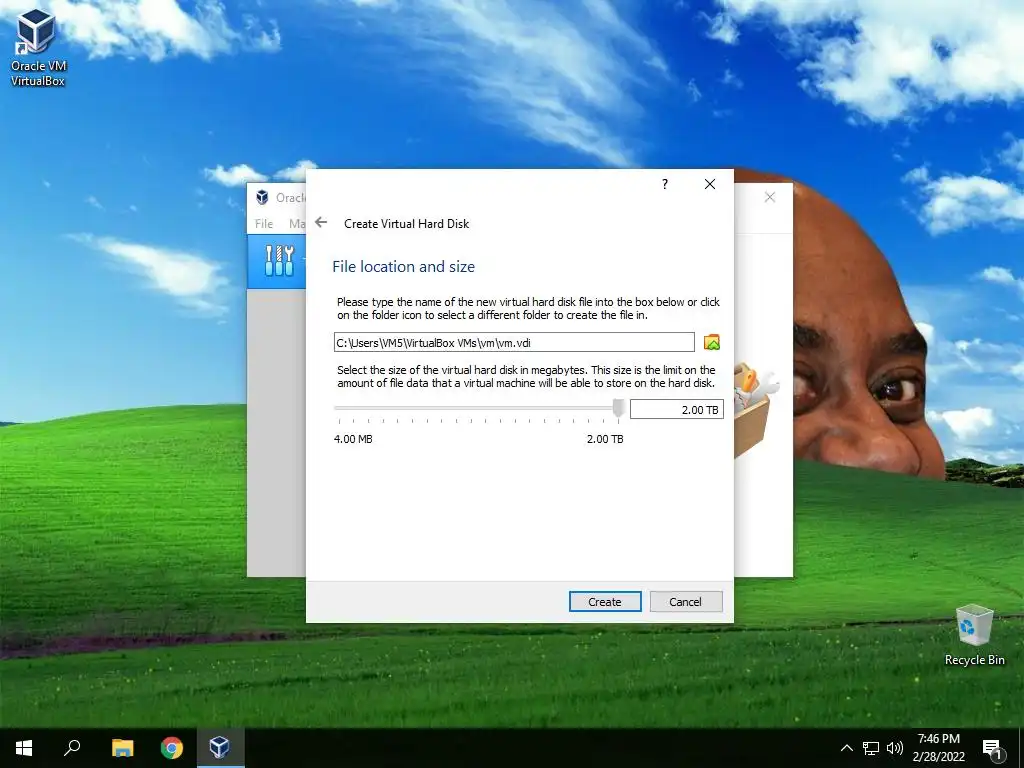Image resolution: width=1024 pixels, height=768 pixels.
Task: Click the 4.00 MB minimum size label
Action: point(353,439)
